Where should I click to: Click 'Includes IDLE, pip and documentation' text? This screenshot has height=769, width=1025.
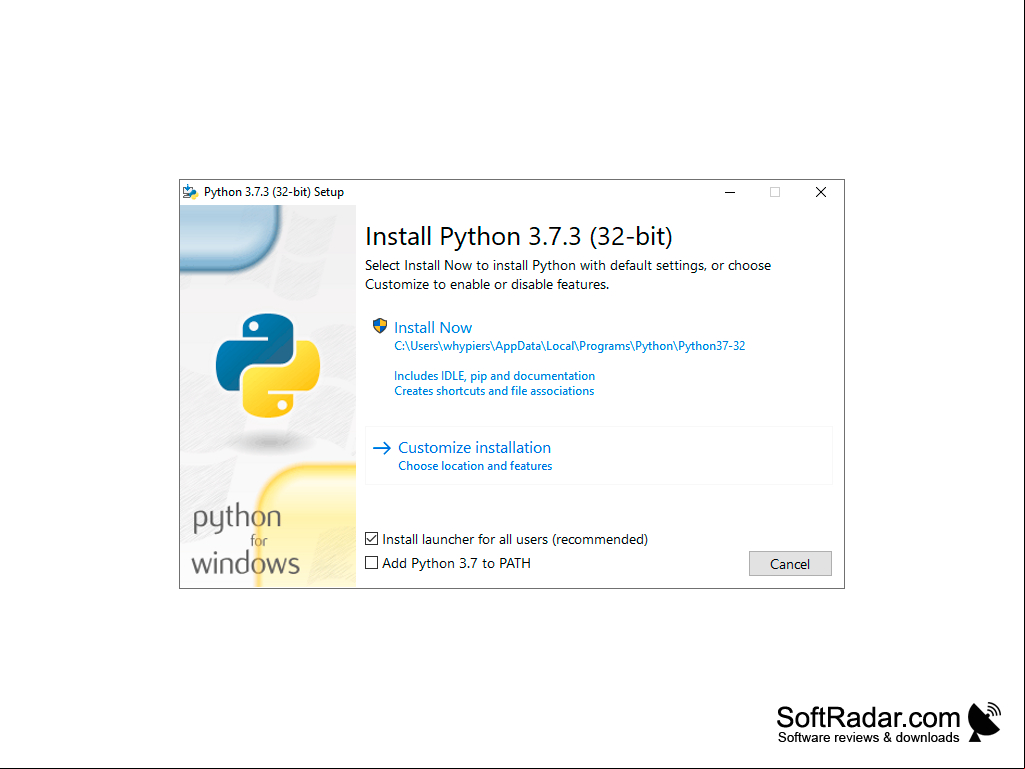pos(494,376)
